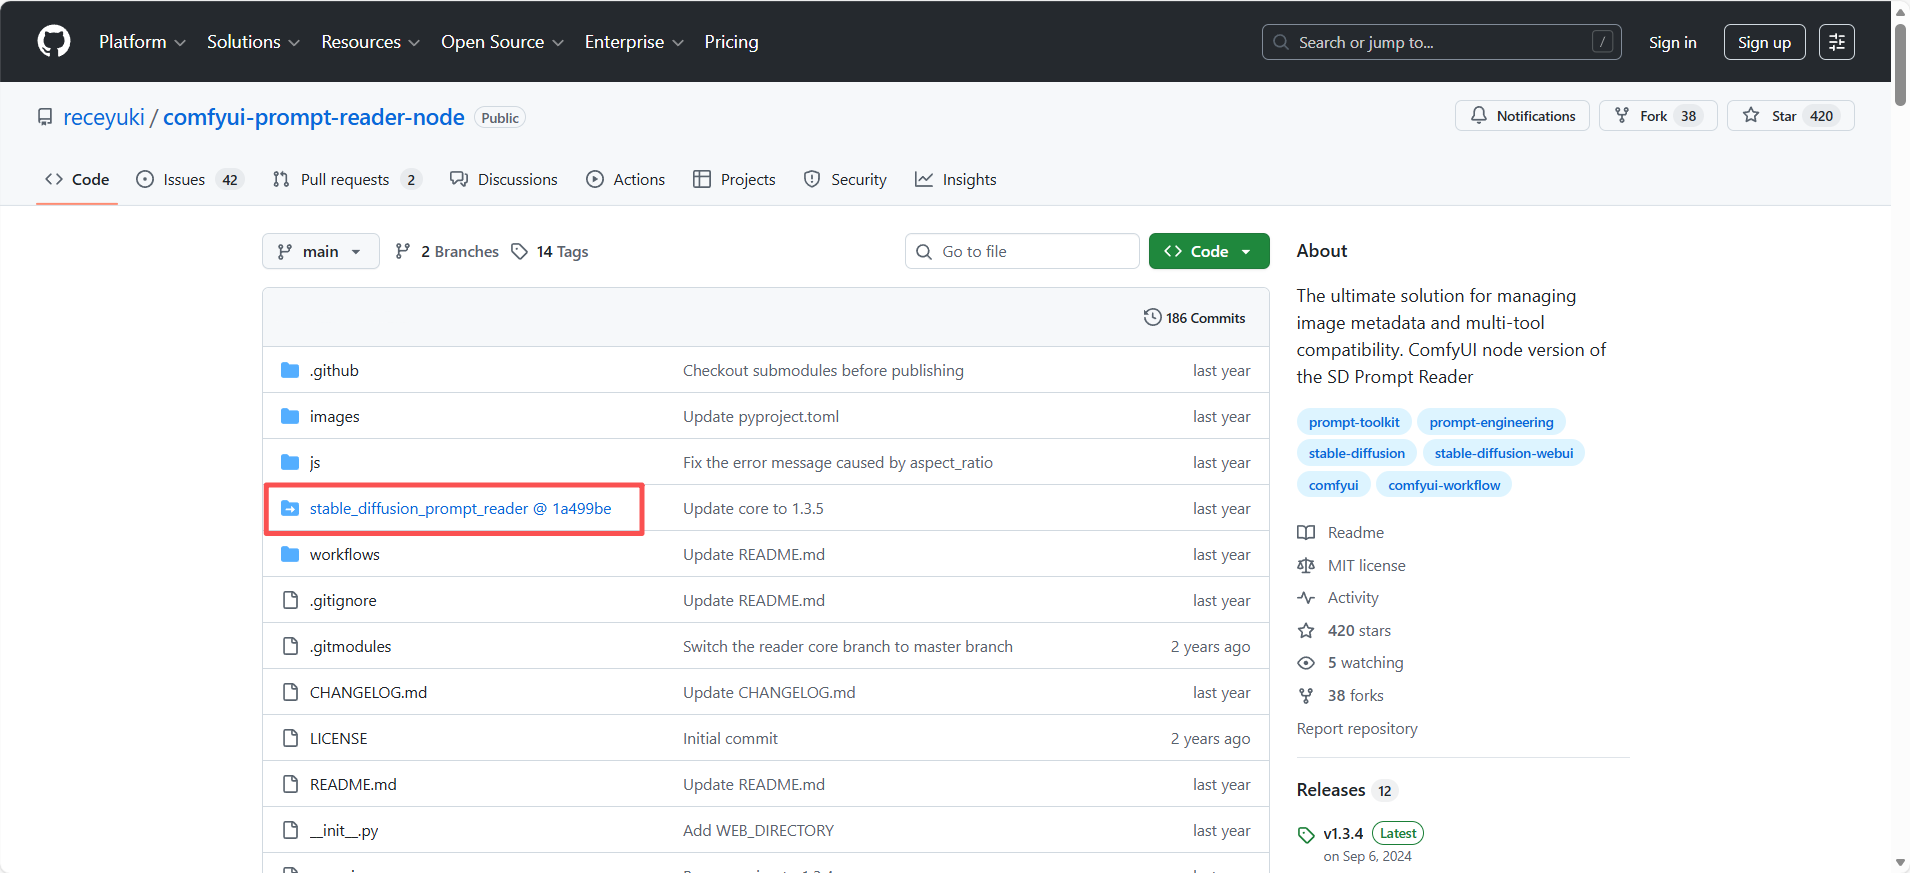The height and width of the screenshot is (873, 1910).
Task: Open the GitHub homepage logo
Action: pos(54,42)
